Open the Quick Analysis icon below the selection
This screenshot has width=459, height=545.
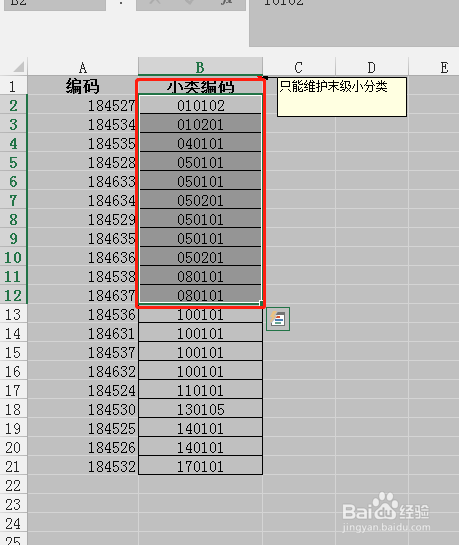(x=278, y=319)
